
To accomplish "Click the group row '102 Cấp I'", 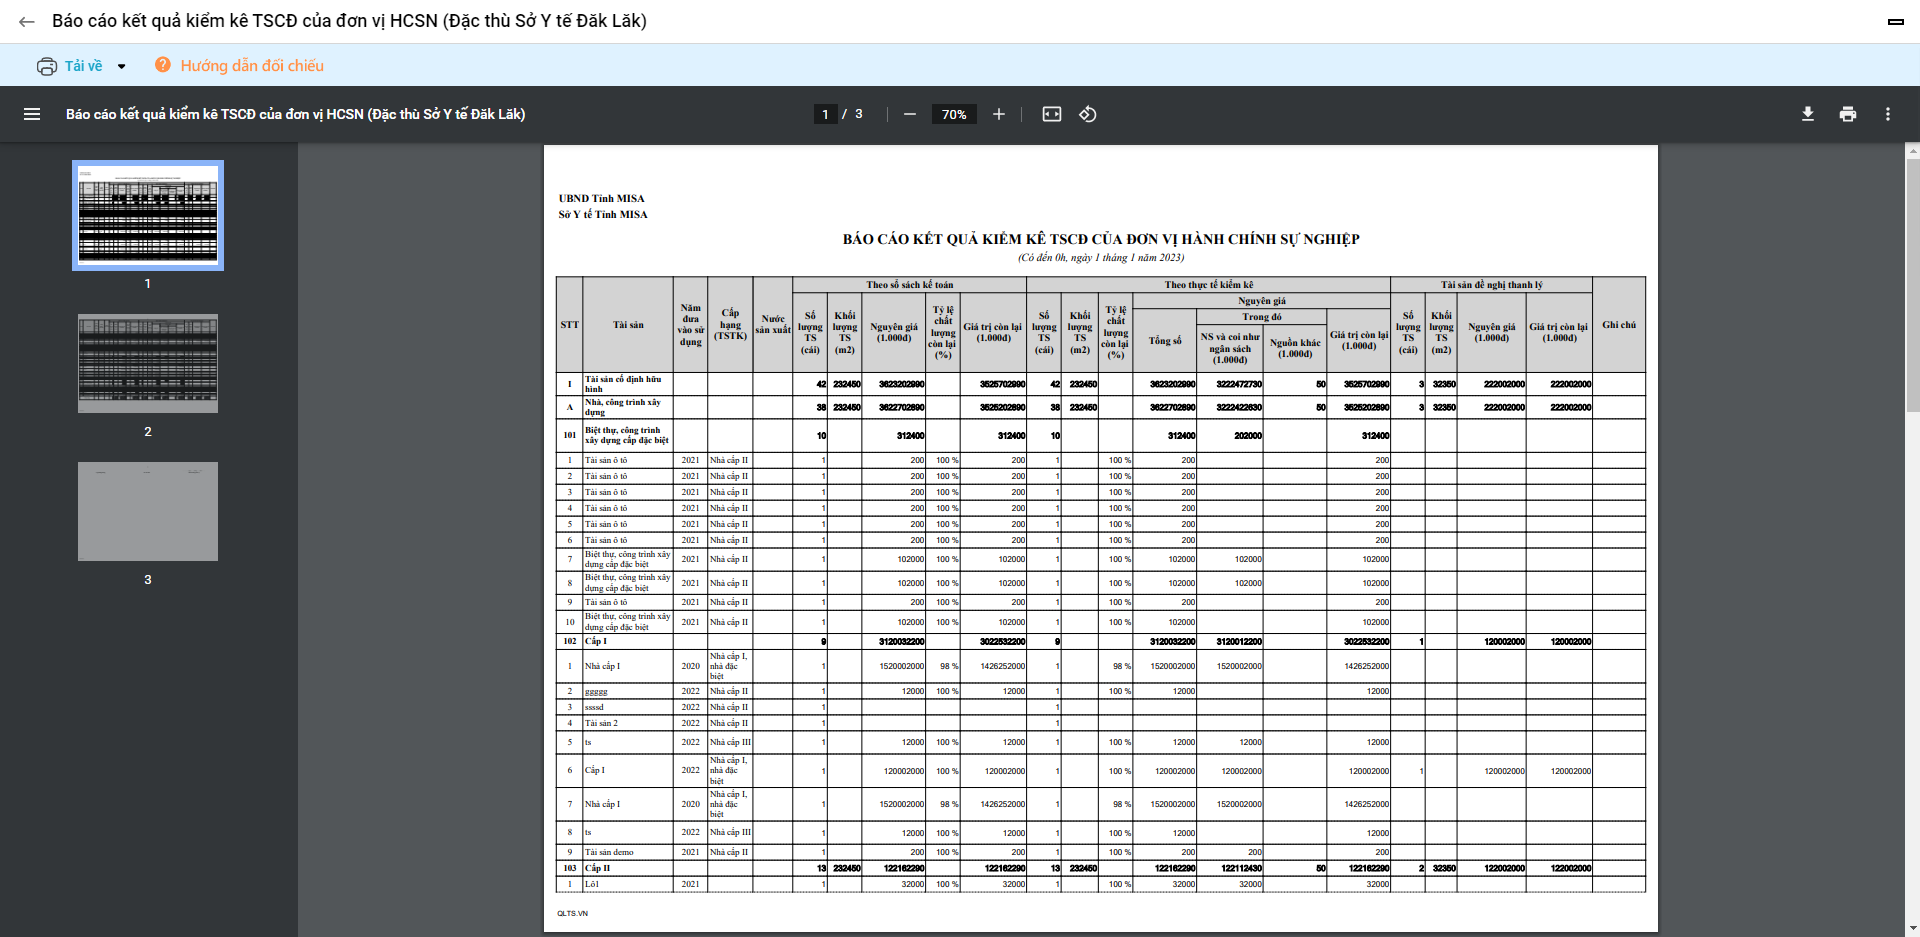I will coord(1101,642).
